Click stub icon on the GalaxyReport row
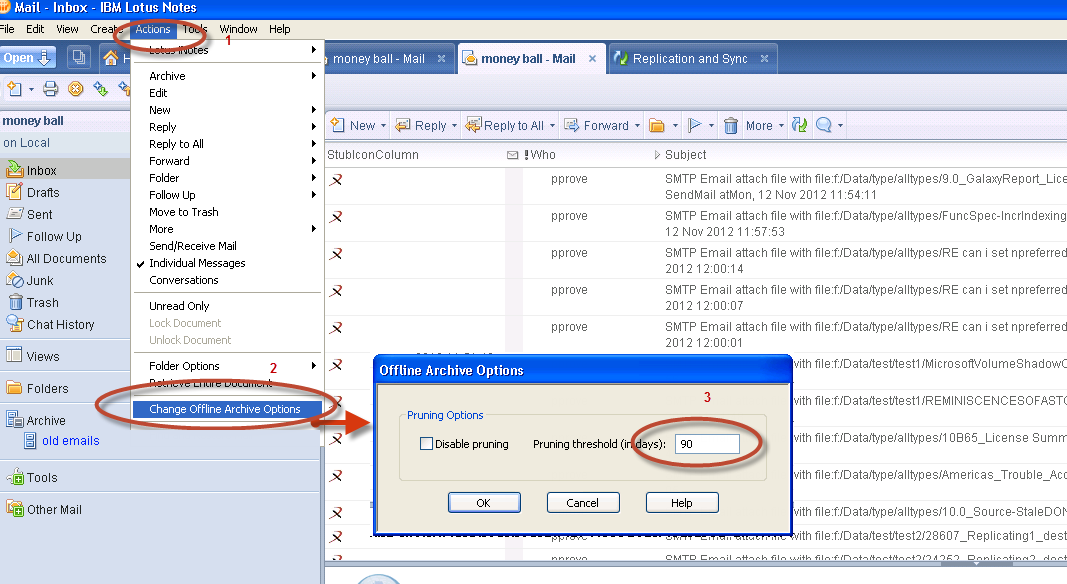 point(336,180)
